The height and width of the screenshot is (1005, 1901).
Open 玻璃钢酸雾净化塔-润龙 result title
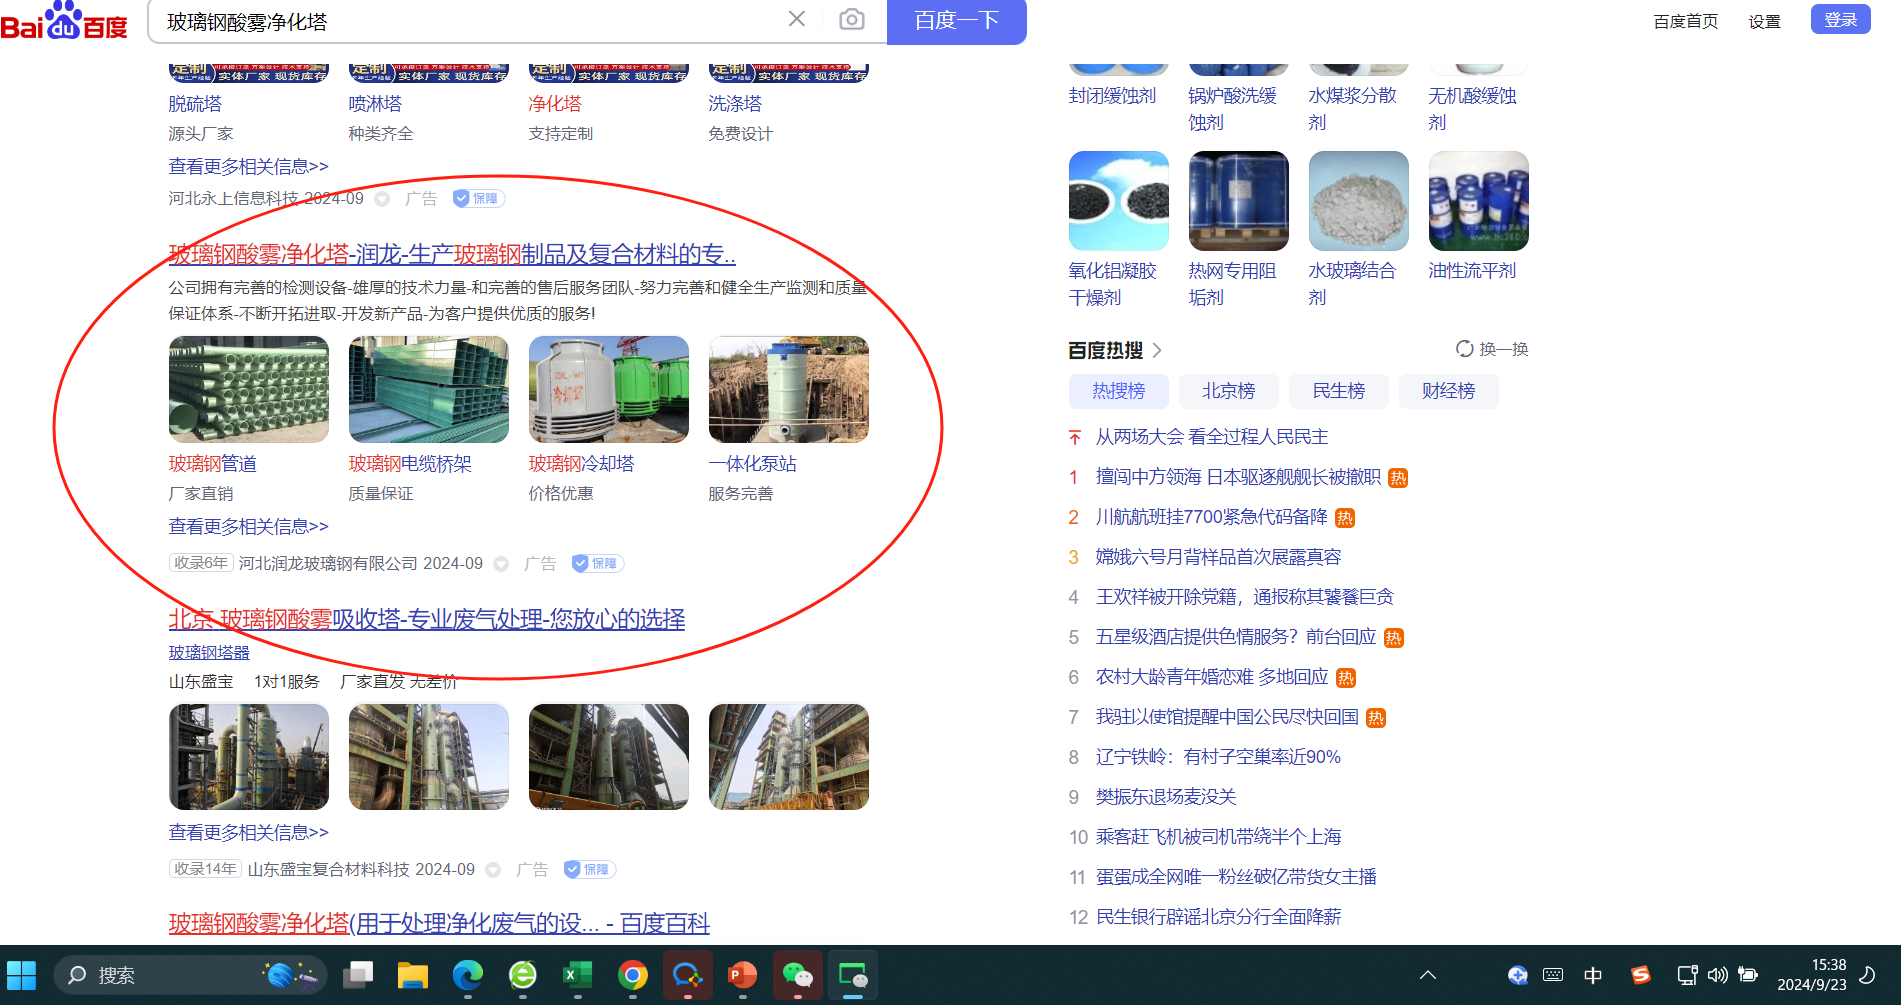(452, 254)
